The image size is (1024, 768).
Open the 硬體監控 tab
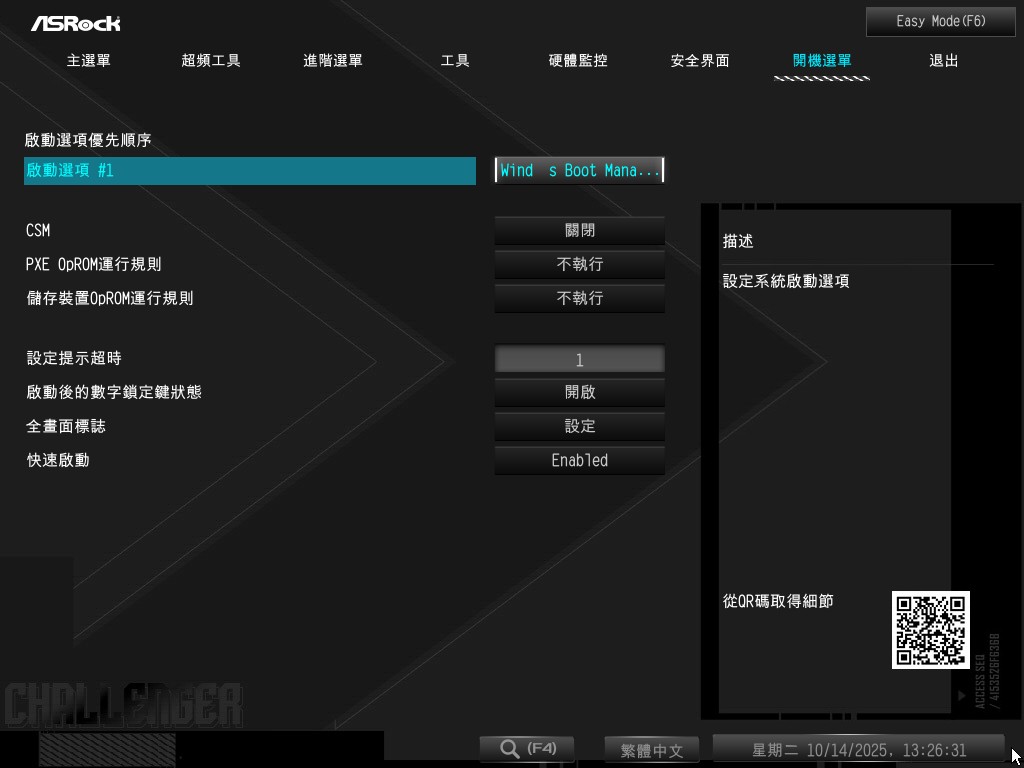tap(578, 61)
